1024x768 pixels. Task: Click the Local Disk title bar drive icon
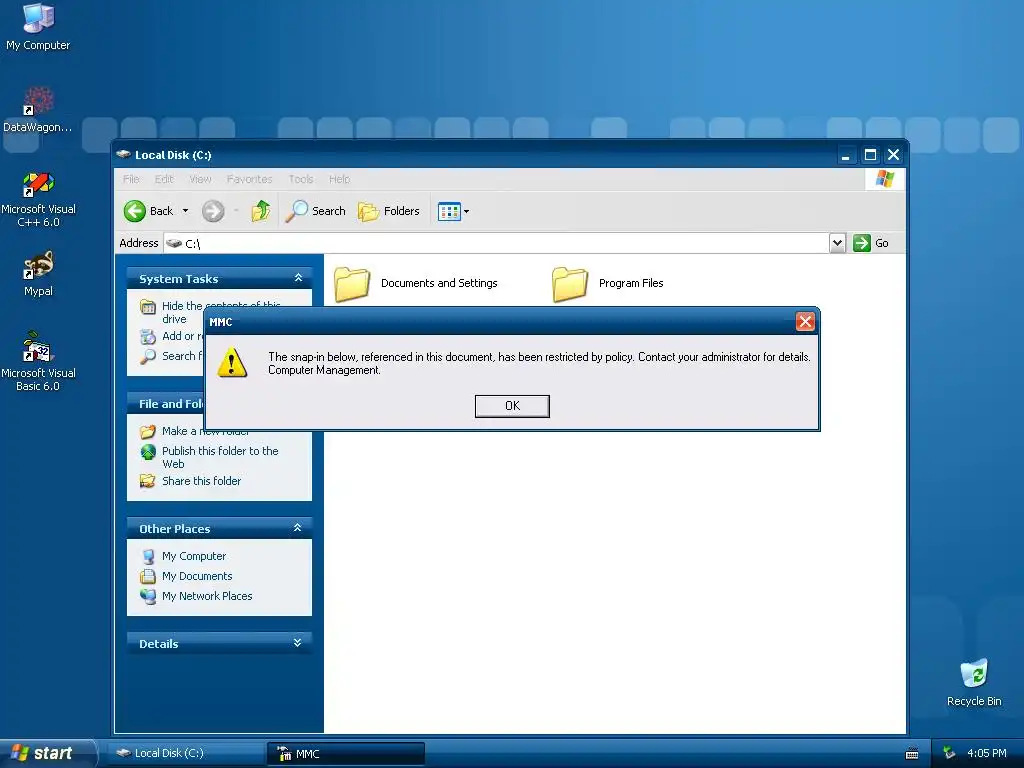point(123,154)
